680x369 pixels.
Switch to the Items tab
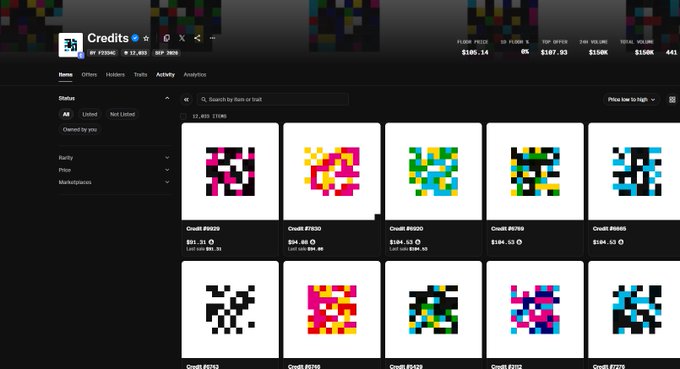pyautogui.click(x=65, y=75)
